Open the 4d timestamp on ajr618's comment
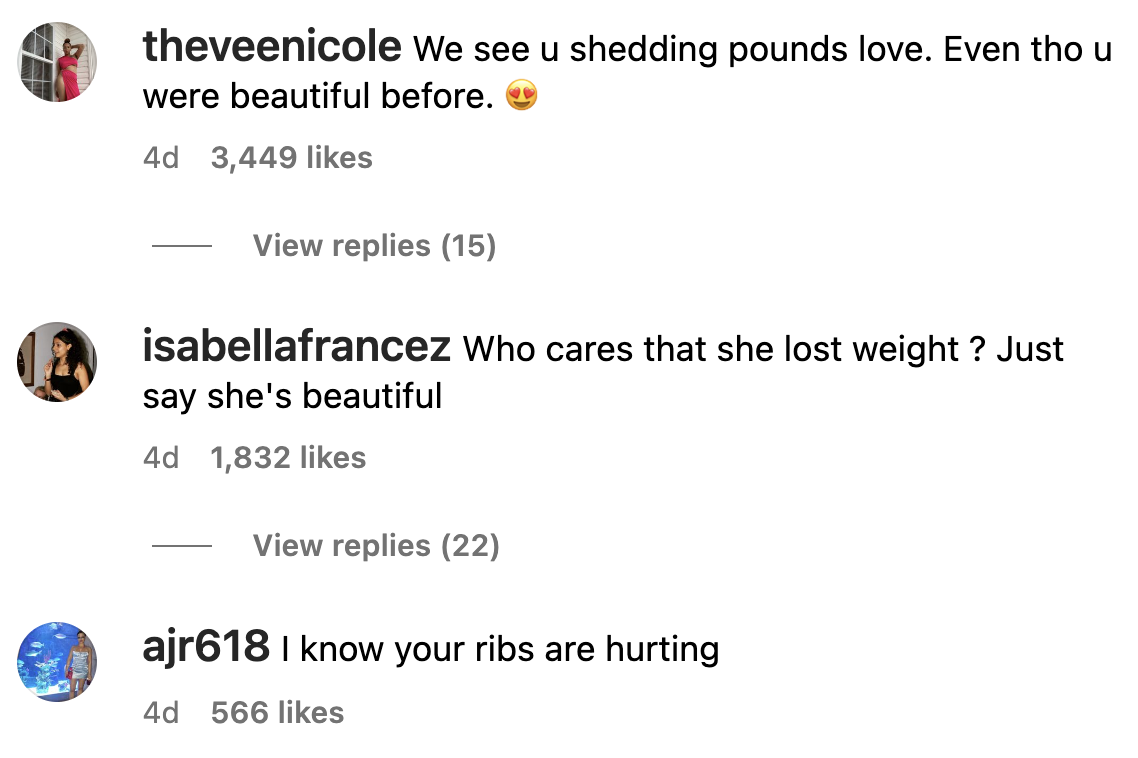This screenshot has width=1138, height=758. pyautogui.click(x=161, y=712)
